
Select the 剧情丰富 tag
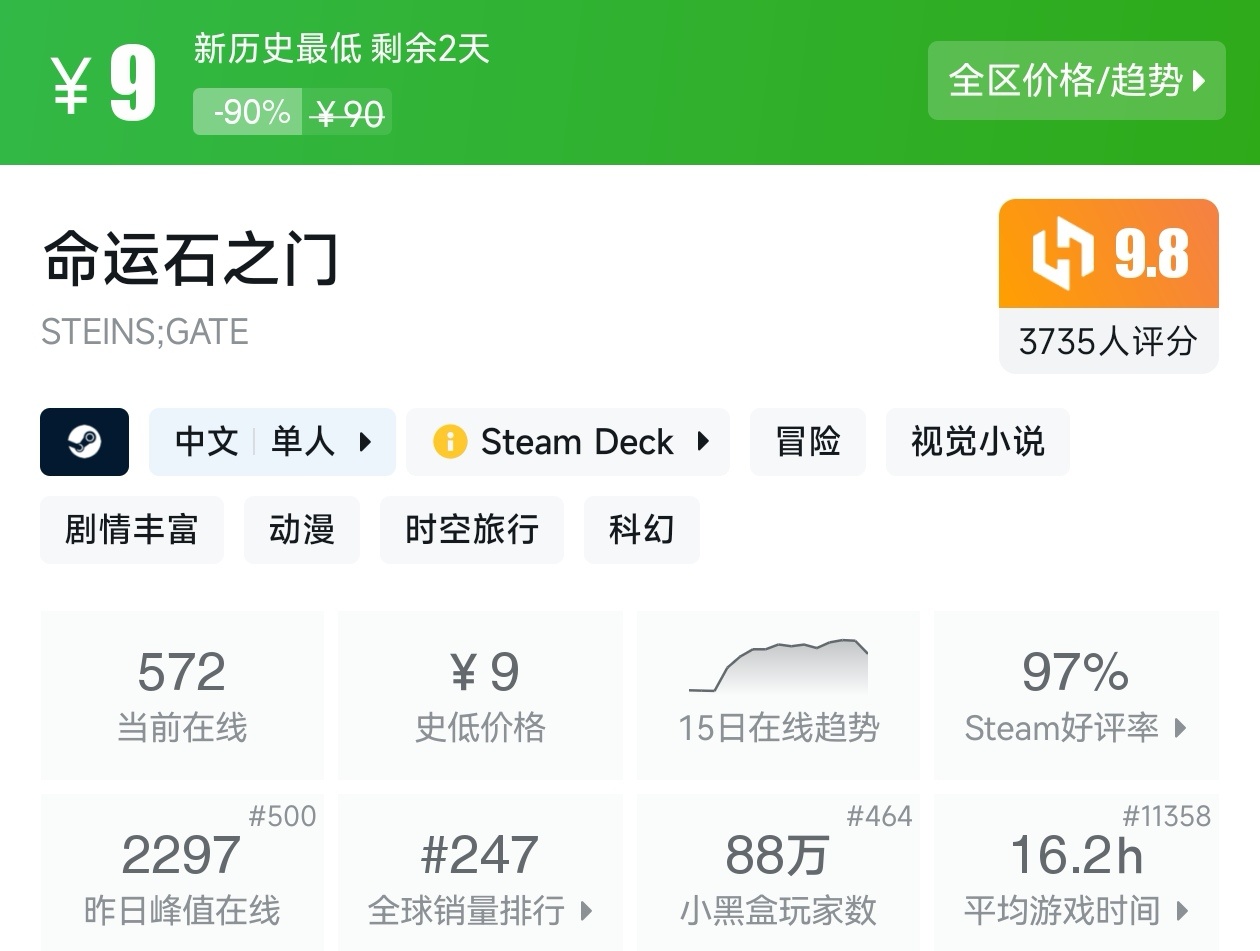point(132,529)
